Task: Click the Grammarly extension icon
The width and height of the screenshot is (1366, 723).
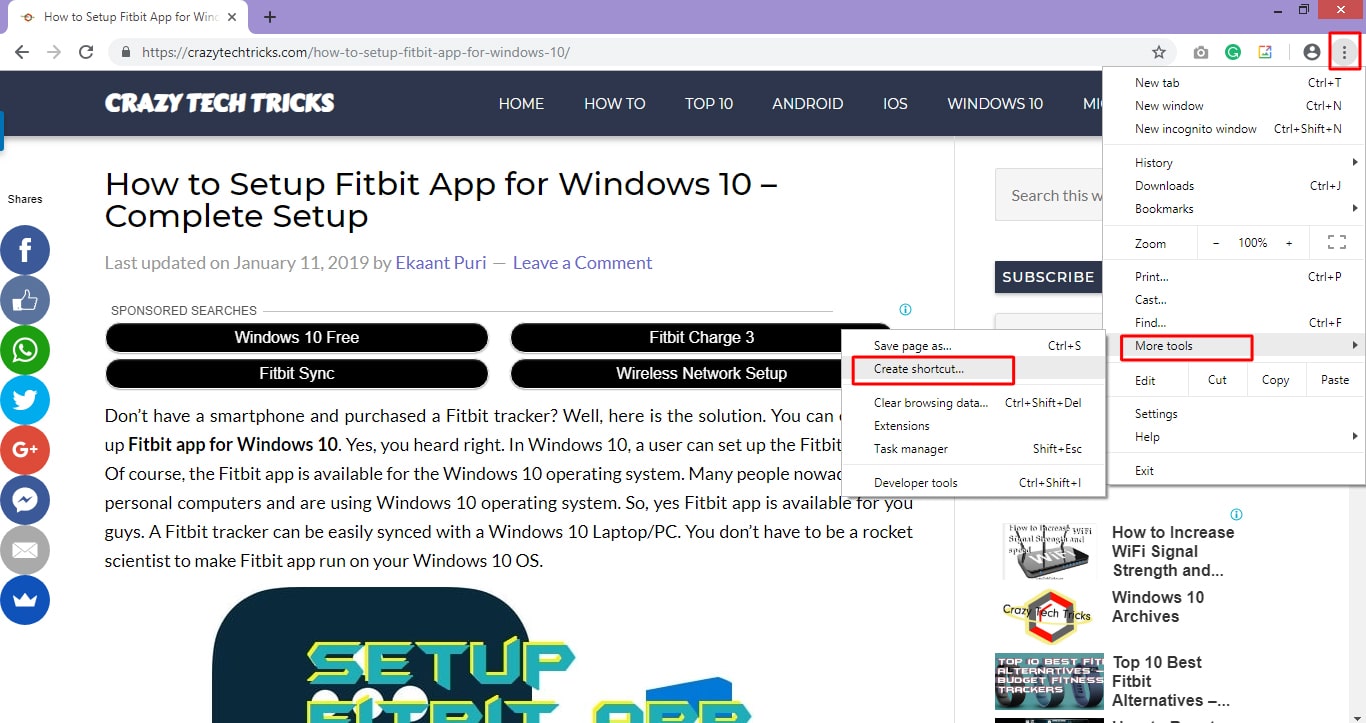Action: tap(1233, 52)
